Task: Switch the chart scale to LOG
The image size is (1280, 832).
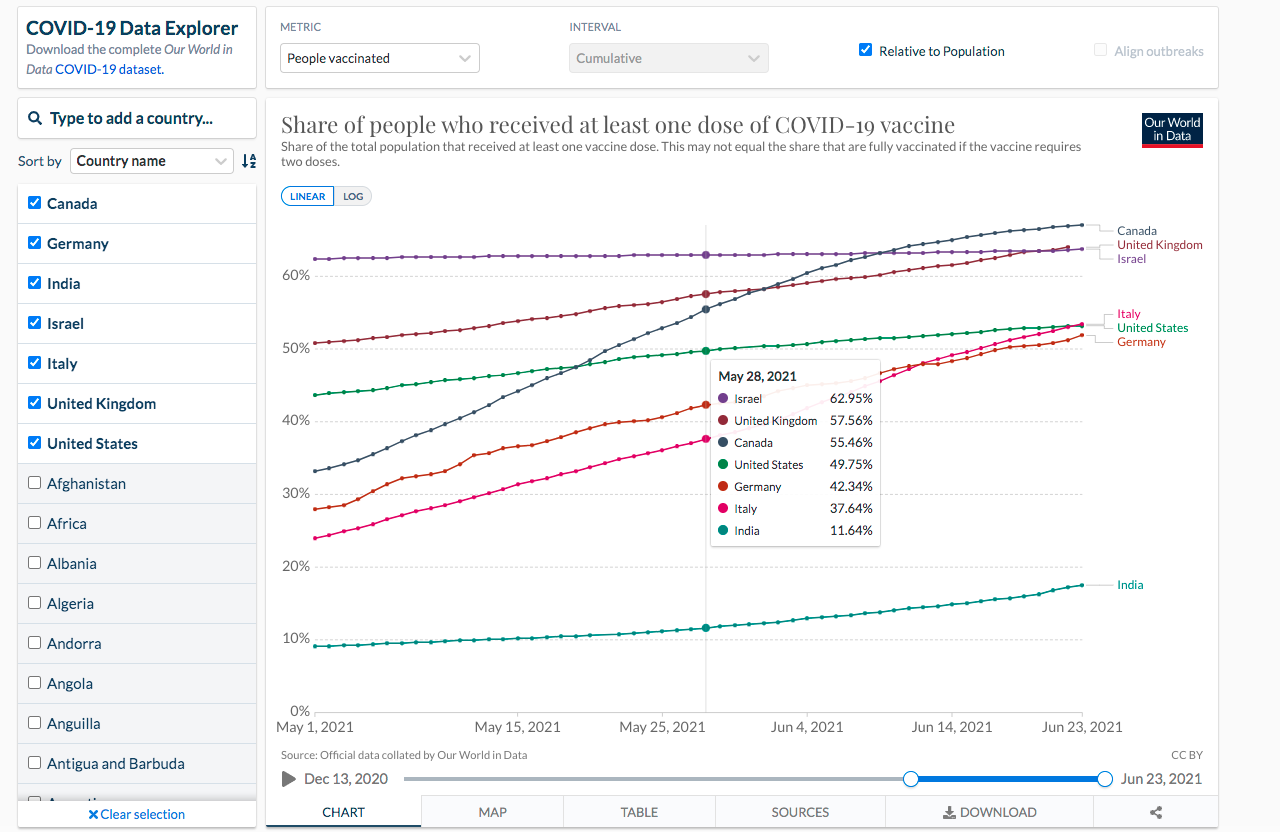Action: click(x=353, y=197)
